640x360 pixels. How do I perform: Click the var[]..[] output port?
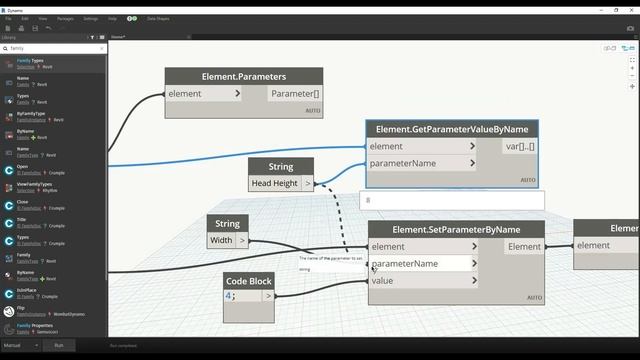coord(520,146)
